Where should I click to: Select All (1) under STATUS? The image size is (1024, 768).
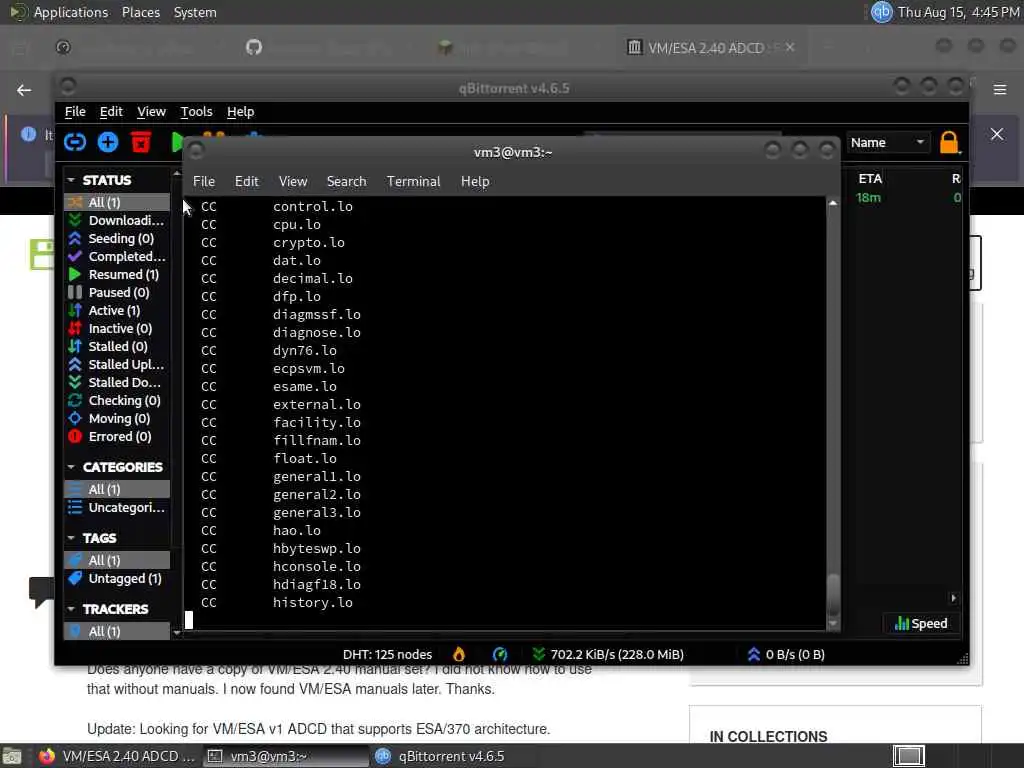[x=118, y=202]
